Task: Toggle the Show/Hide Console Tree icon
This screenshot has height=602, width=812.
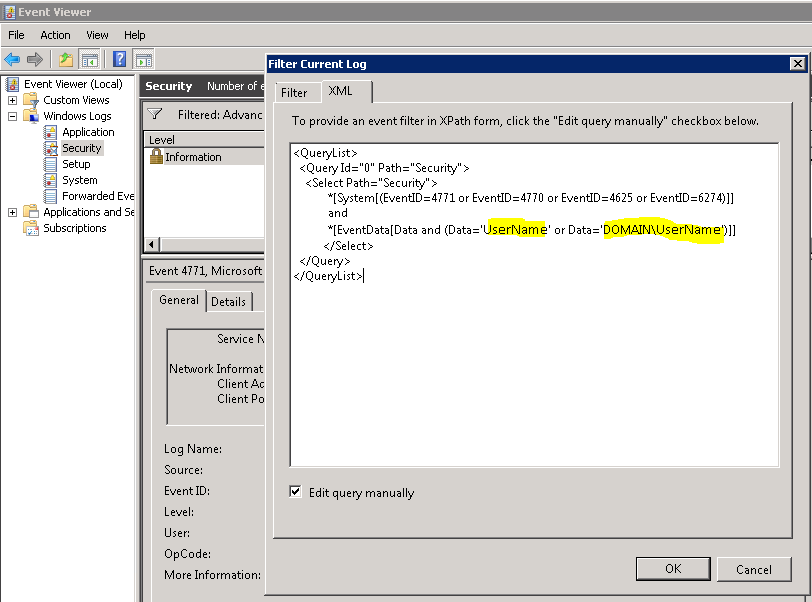Action: pos(90,60)
